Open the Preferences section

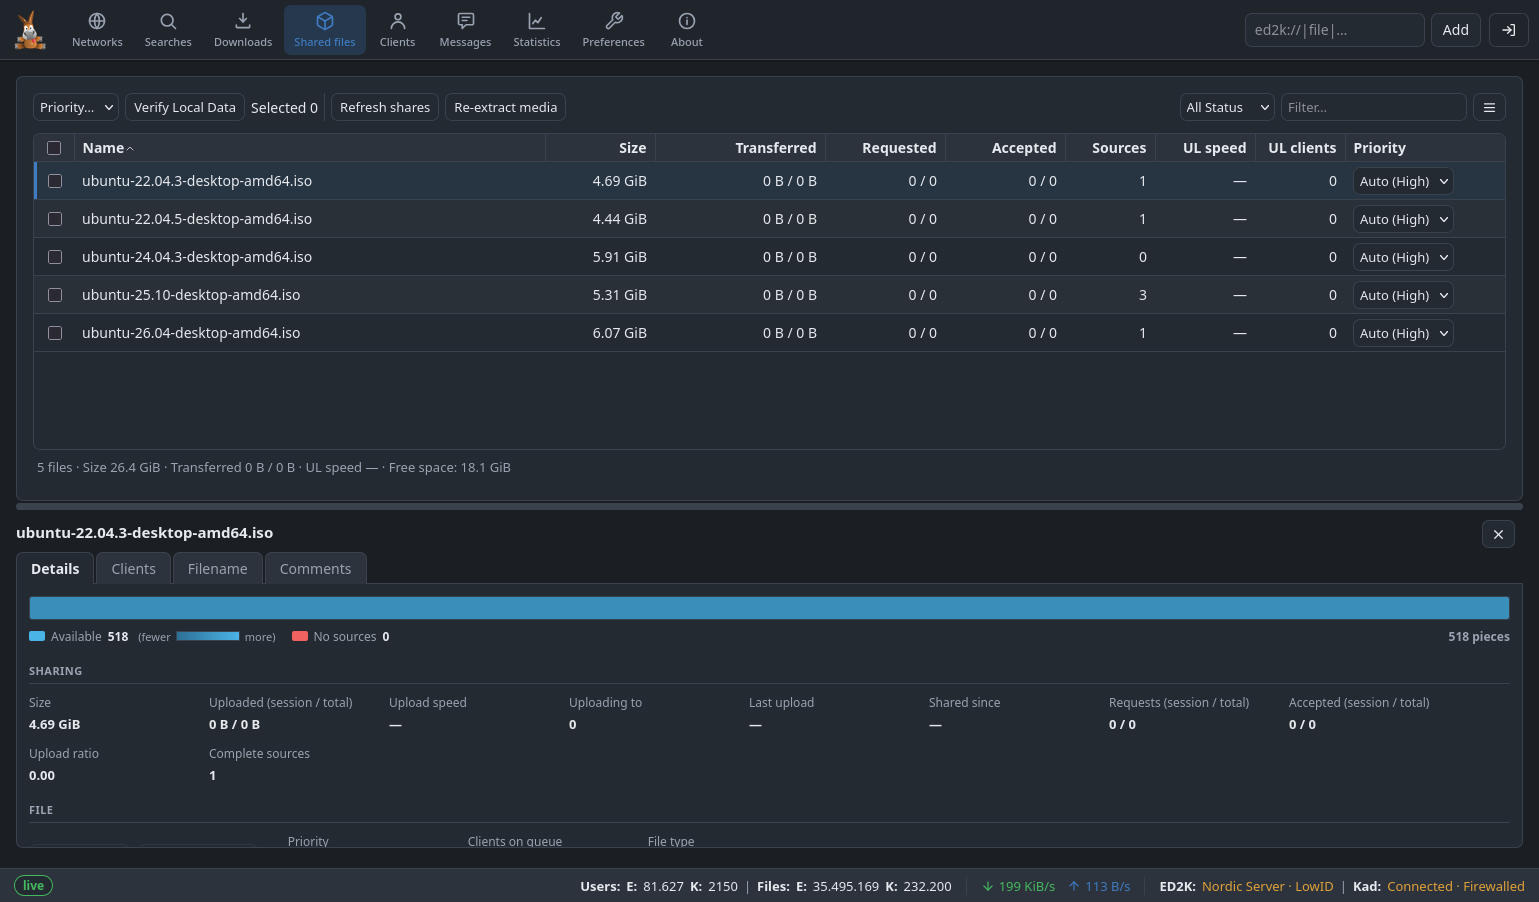(614, 30)
